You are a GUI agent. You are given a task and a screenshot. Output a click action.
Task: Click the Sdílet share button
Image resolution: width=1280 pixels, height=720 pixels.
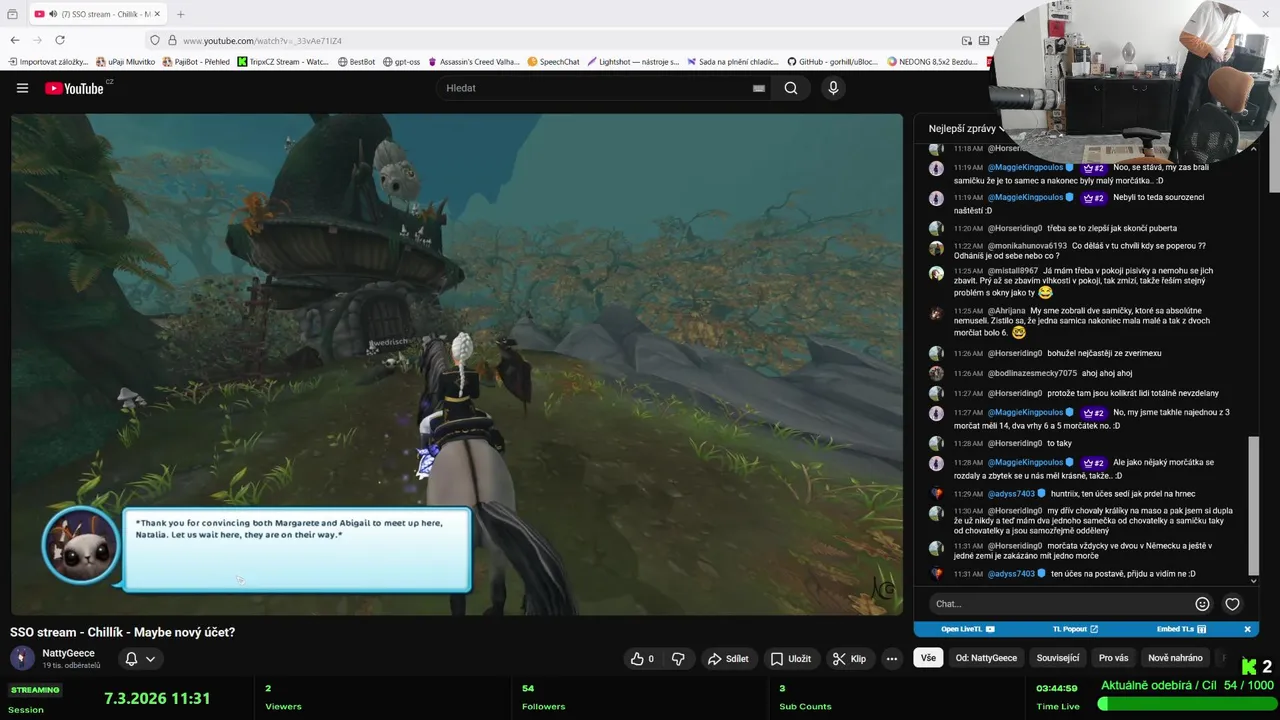click(728, 659)
